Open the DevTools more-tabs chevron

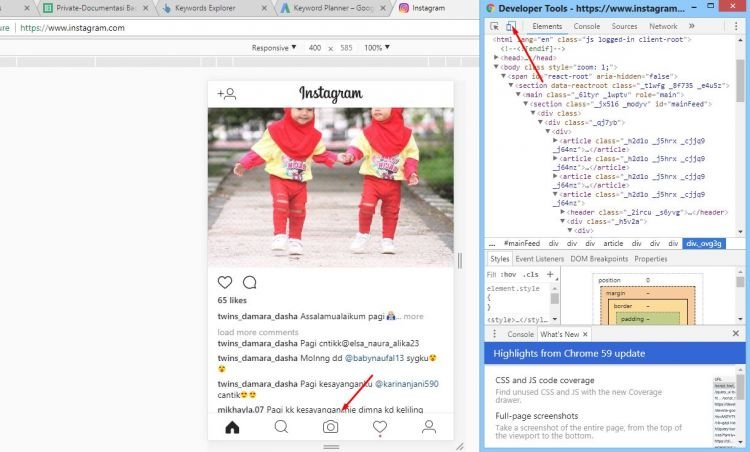(692, 26)
